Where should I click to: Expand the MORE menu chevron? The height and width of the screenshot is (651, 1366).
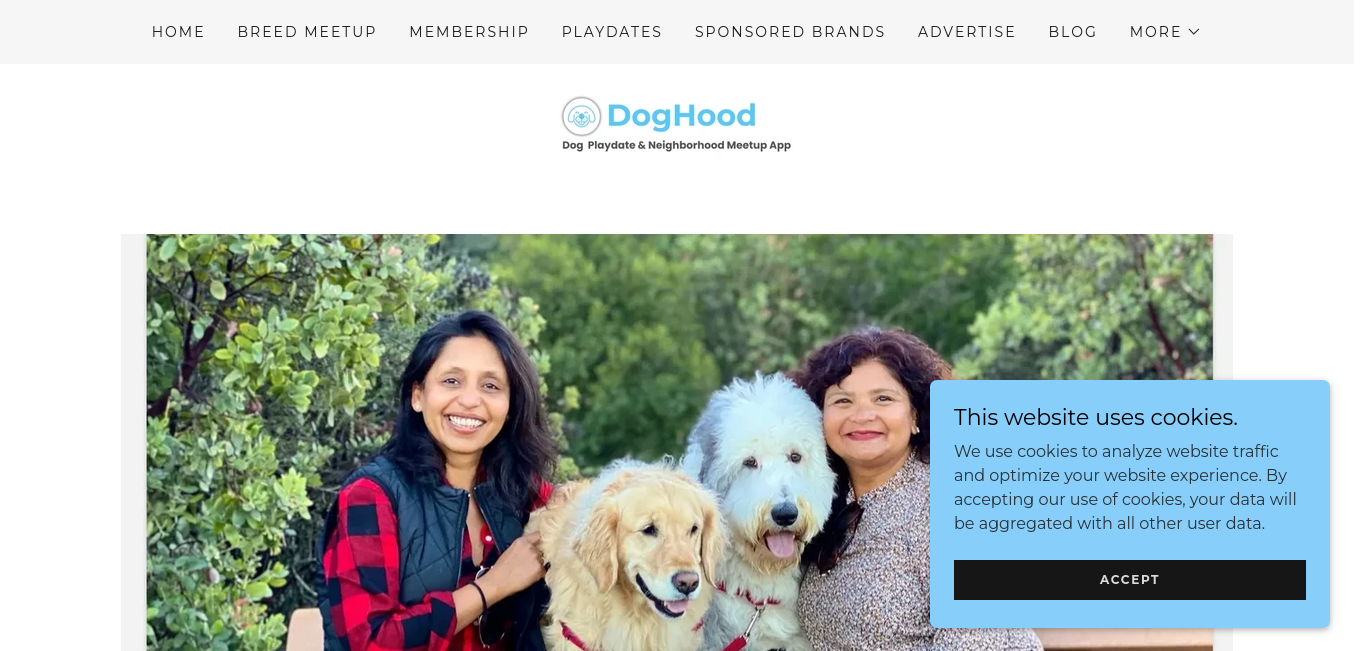(x=1194, y=32)
